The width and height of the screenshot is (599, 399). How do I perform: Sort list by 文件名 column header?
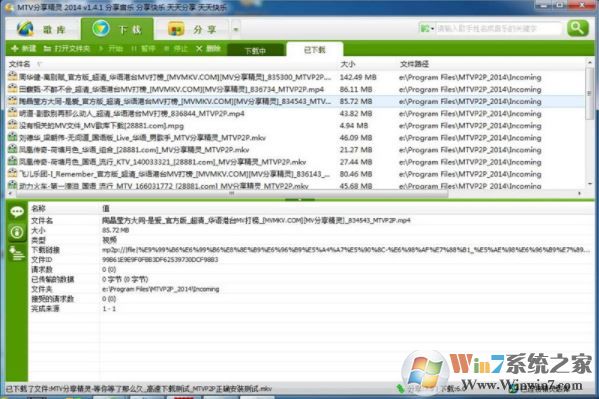click(x=19, y=64)
